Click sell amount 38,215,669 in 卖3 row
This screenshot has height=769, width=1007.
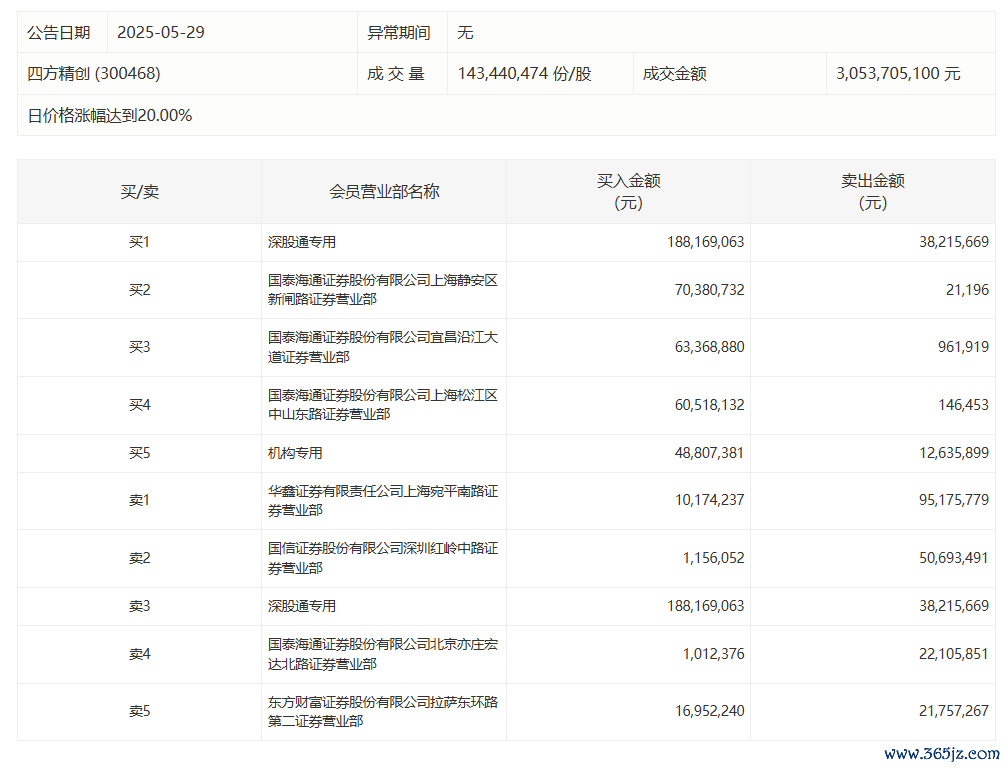pos(954,606)
